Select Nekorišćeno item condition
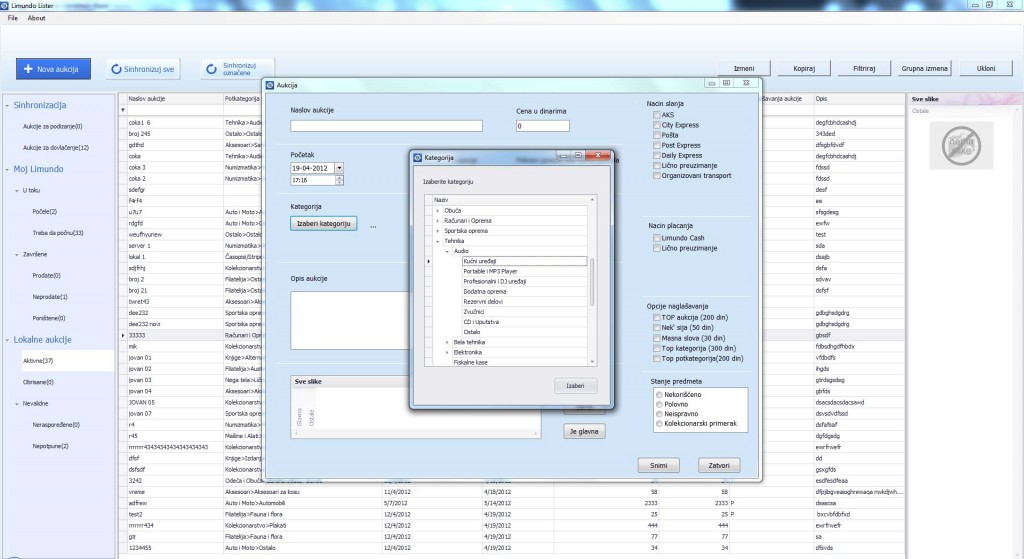This screenshot has width=1024, height=559. pyautogui.click(x=659, y=395)
